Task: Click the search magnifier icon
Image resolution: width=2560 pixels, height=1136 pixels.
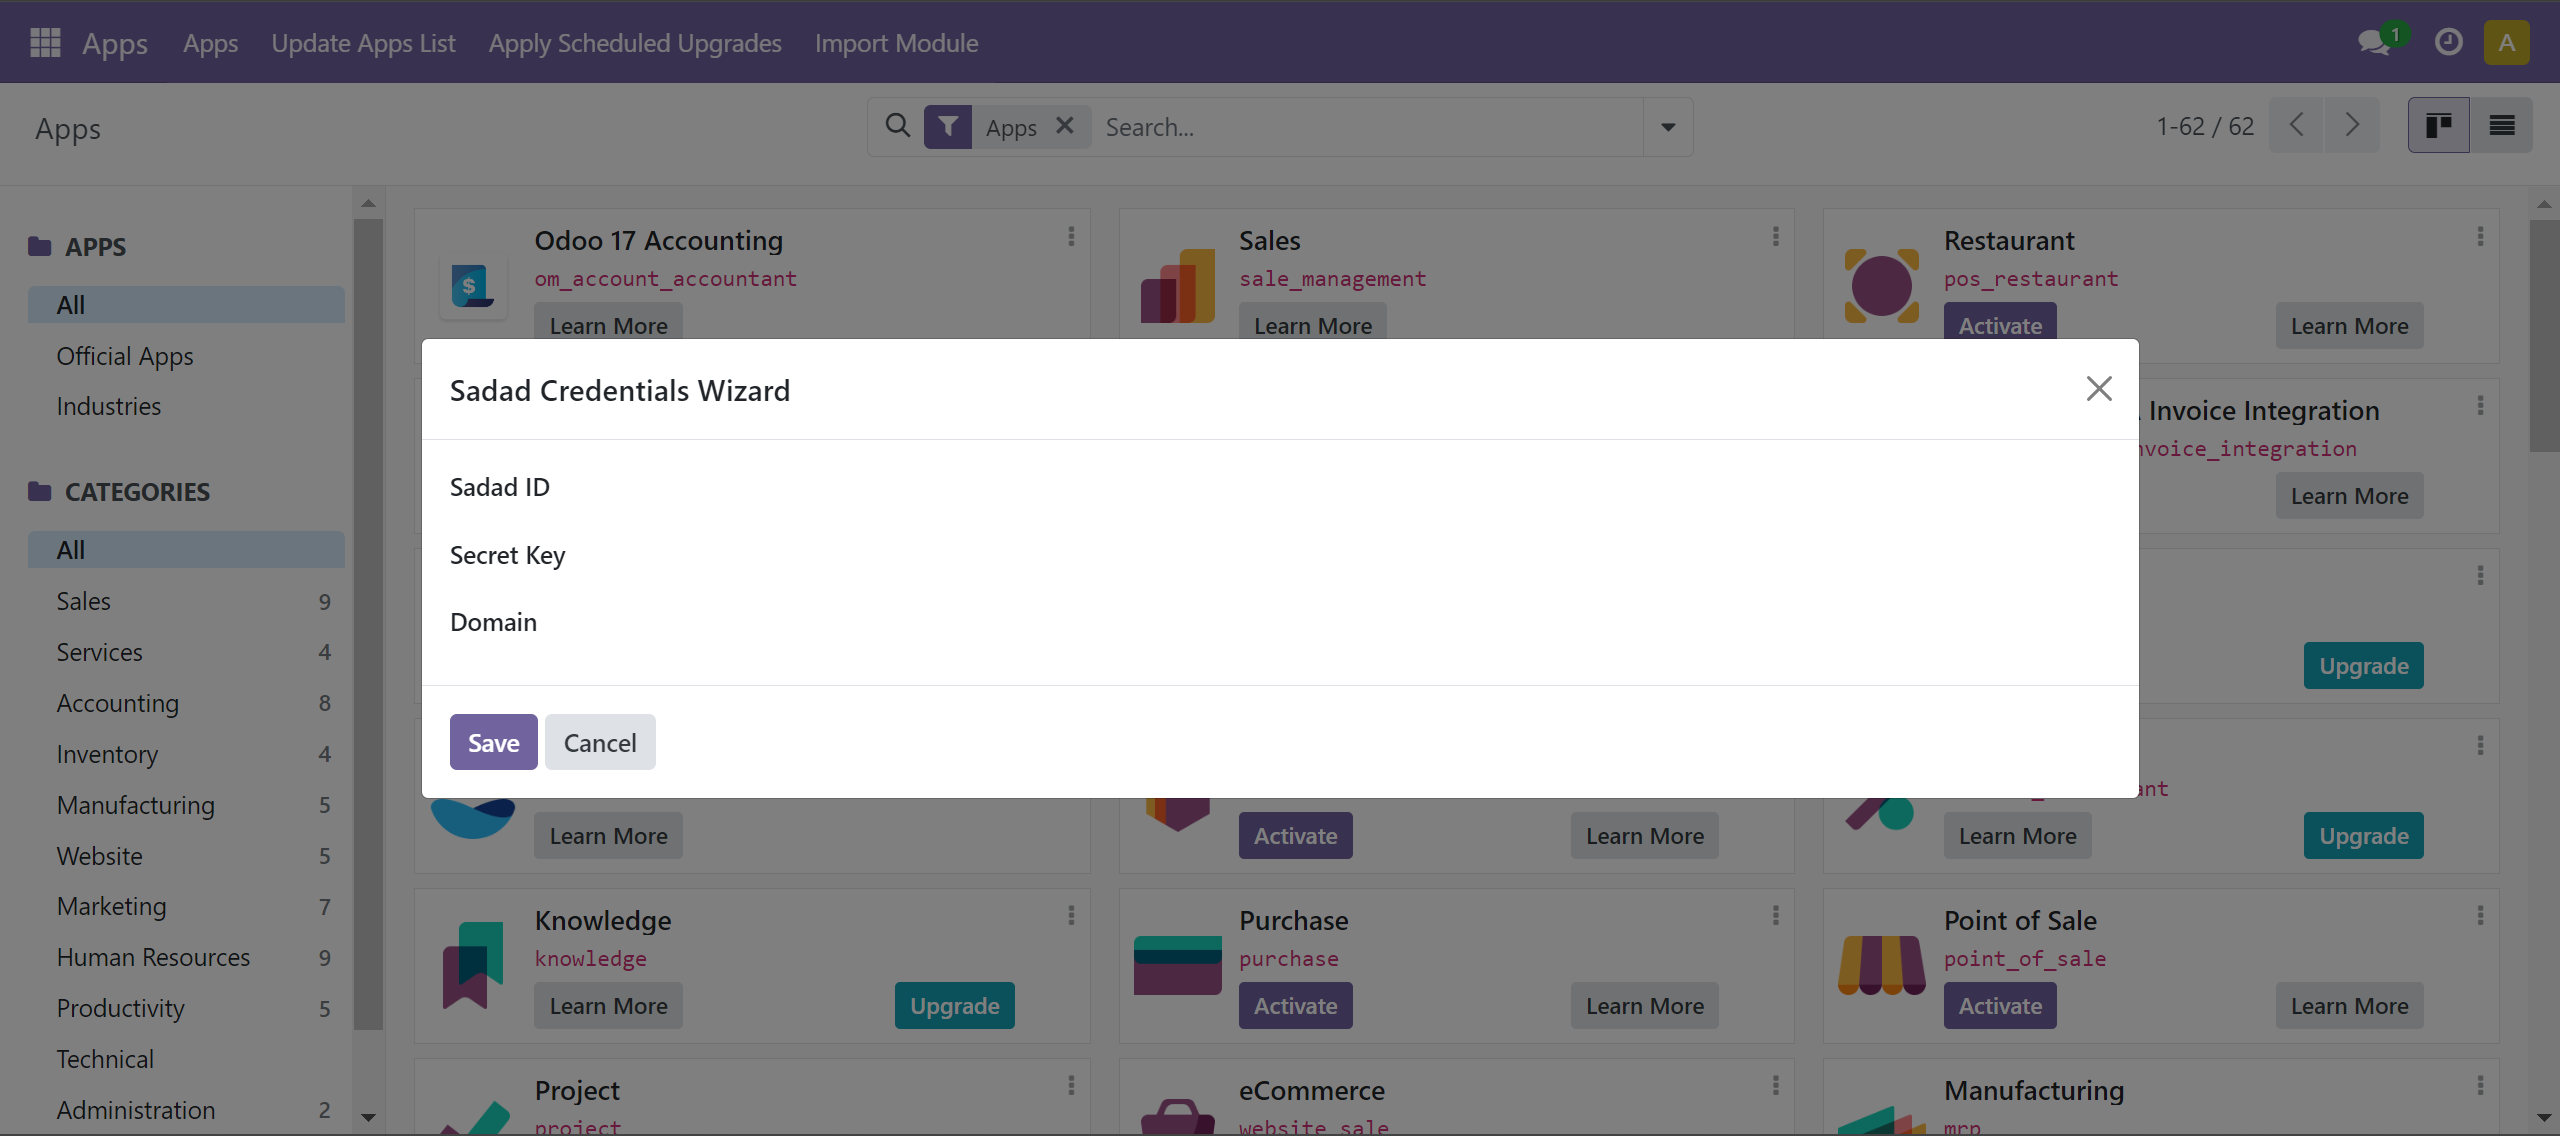Action: click(x=898, y=126)
